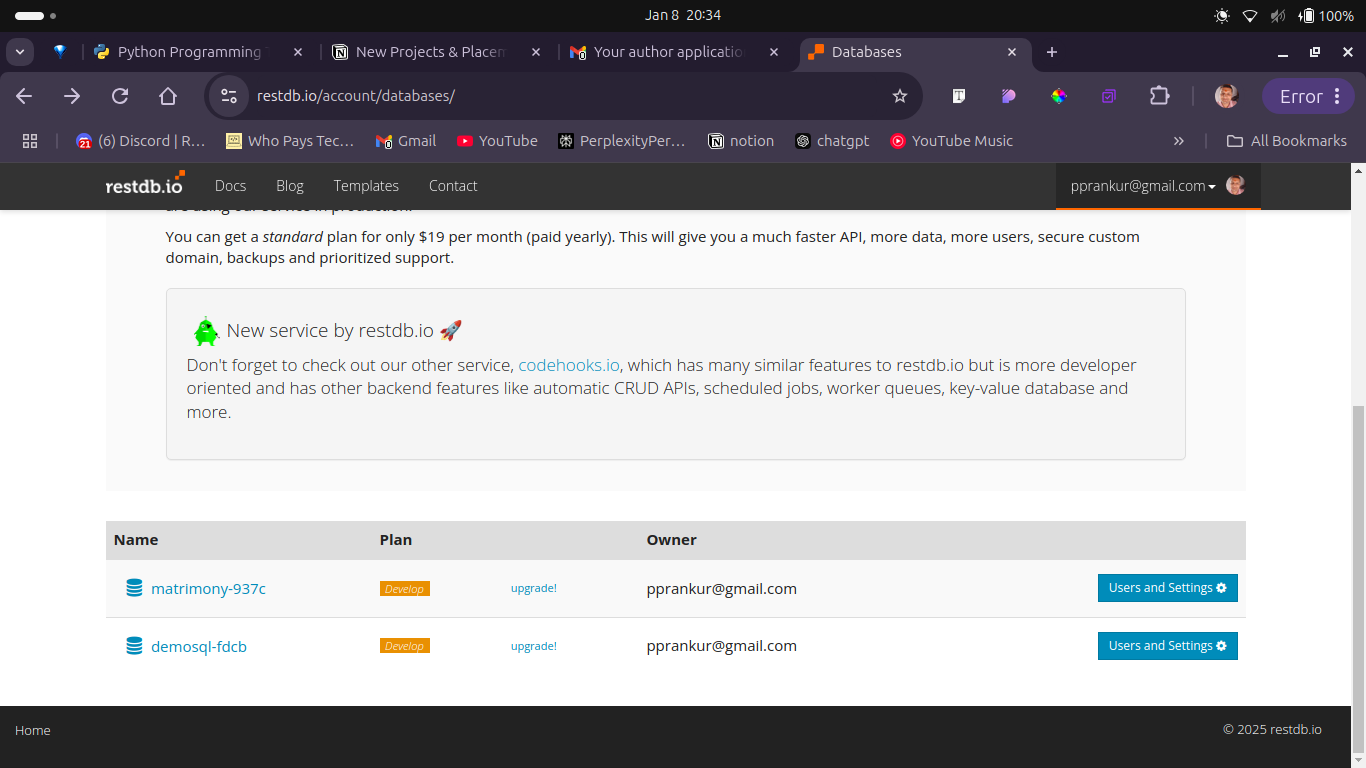The width and height of the screenshot is (1366, 768).
Task: Open Templates in restdb navigation
Action: [366, 186]
